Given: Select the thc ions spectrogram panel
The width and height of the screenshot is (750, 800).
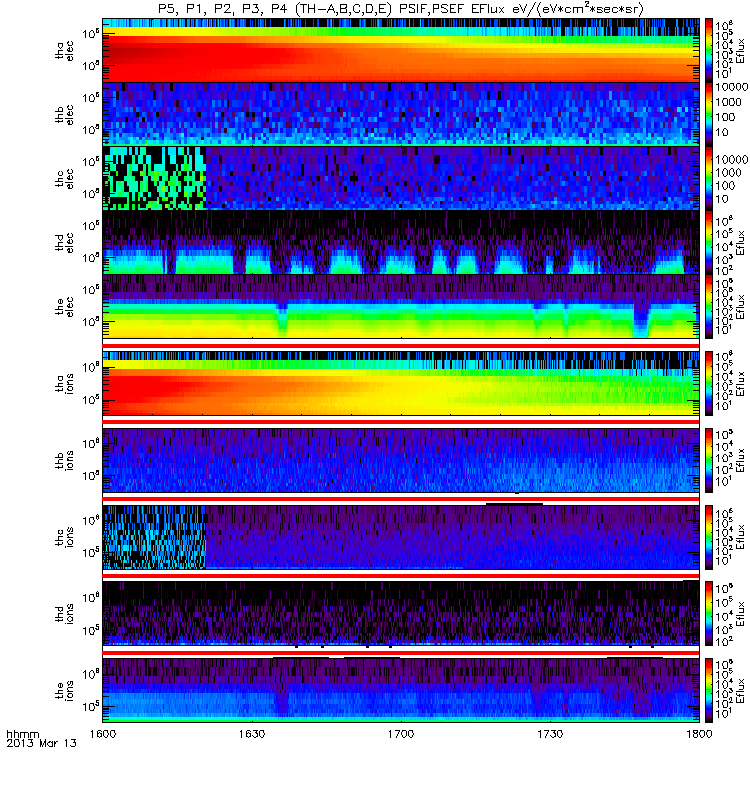Looking at the screenshot, I should click(x=401, y=537).
